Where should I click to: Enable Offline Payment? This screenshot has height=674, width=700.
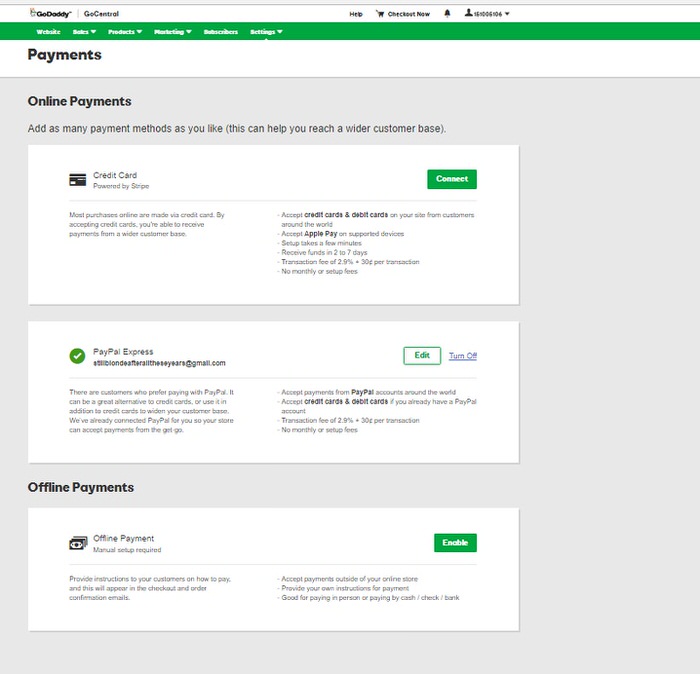pos(455,543)
